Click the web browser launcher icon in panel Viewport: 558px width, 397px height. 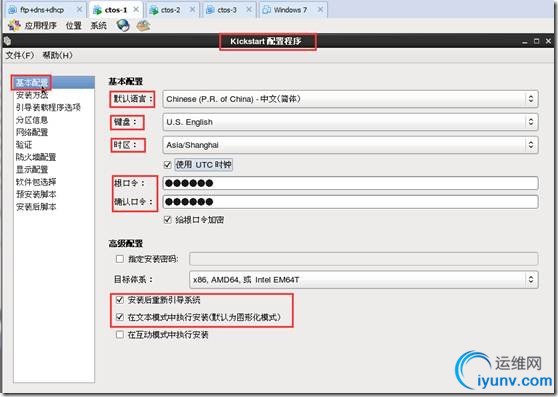[x=123, y=25]
